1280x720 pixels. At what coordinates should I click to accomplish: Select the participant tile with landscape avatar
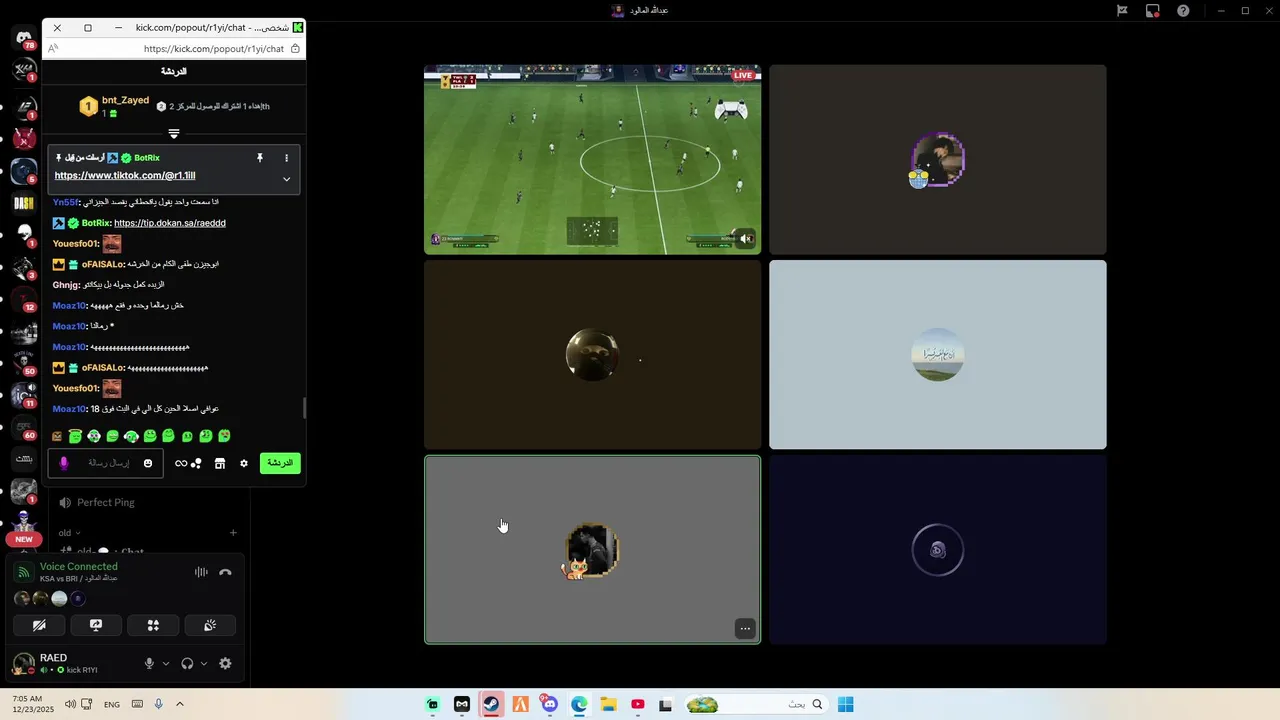[x=938, y=354]
